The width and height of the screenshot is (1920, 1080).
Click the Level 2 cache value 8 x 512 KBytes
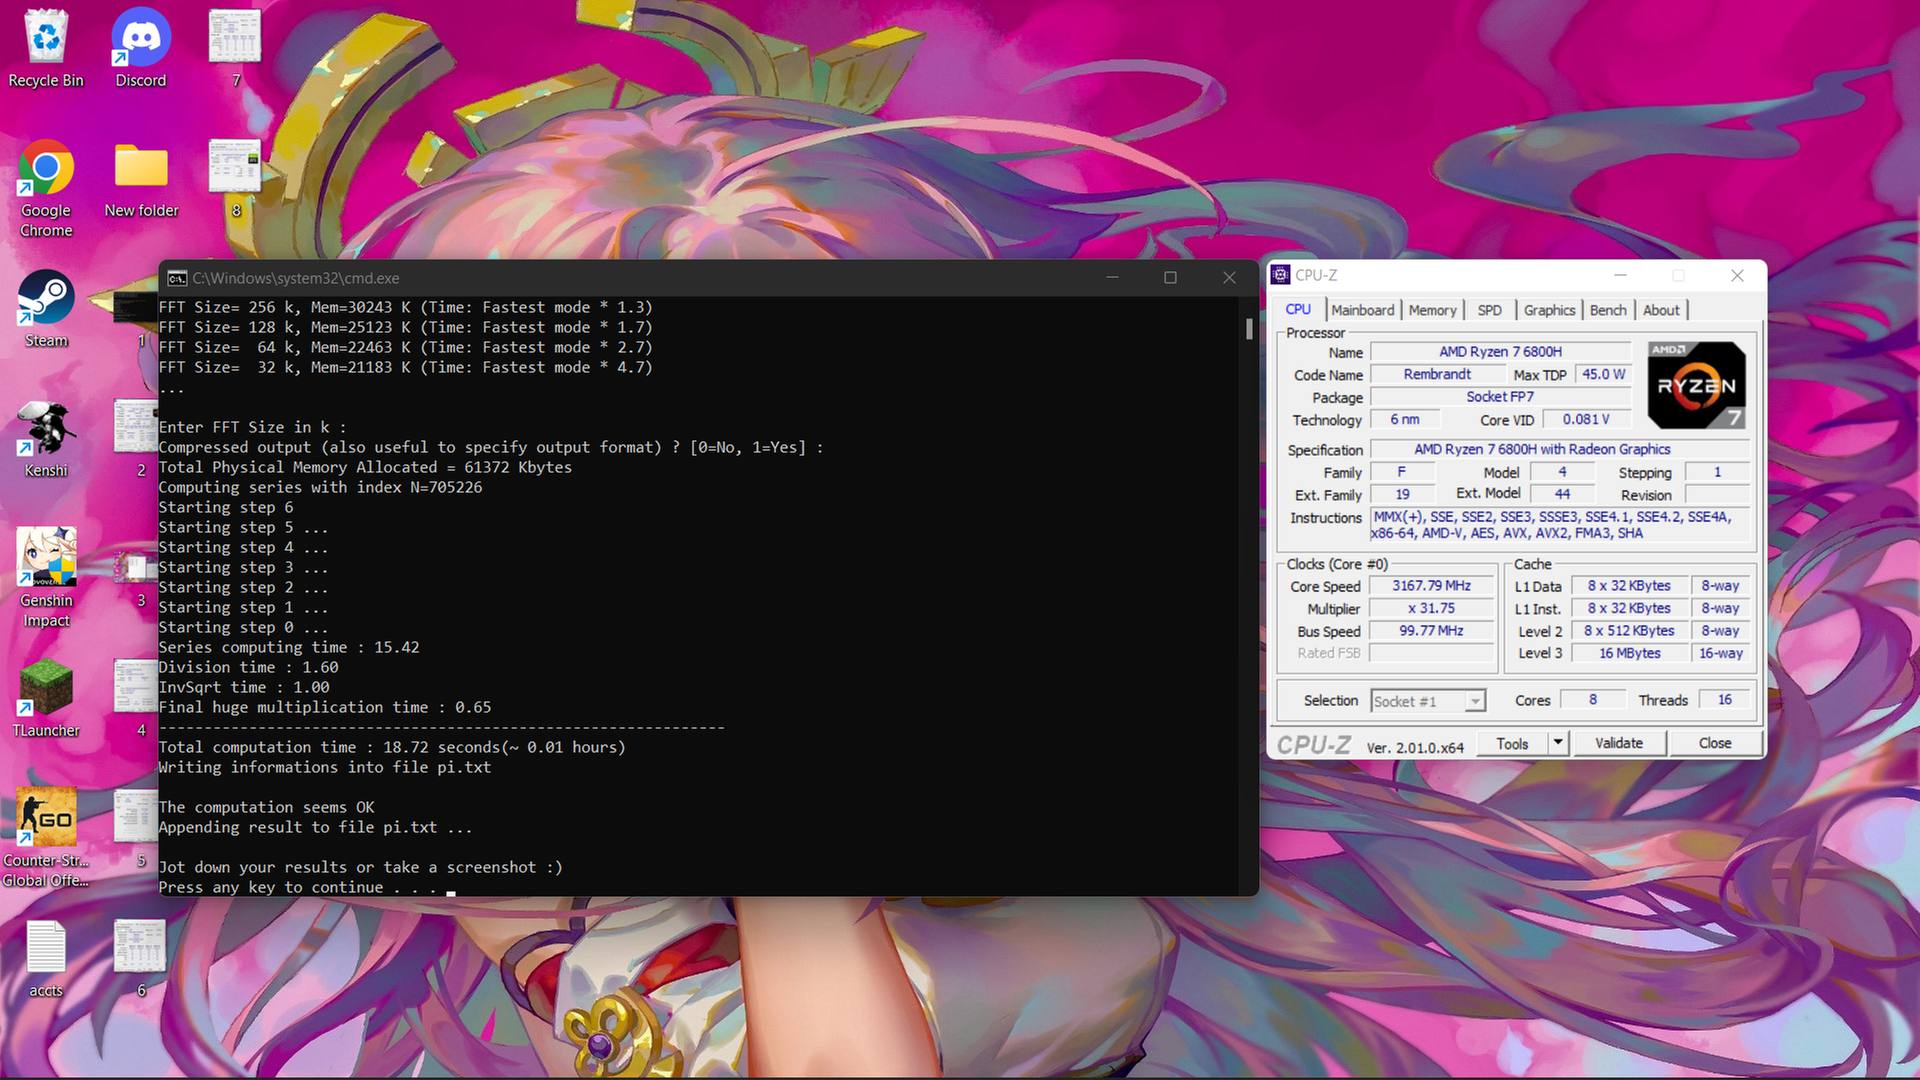1629,631
